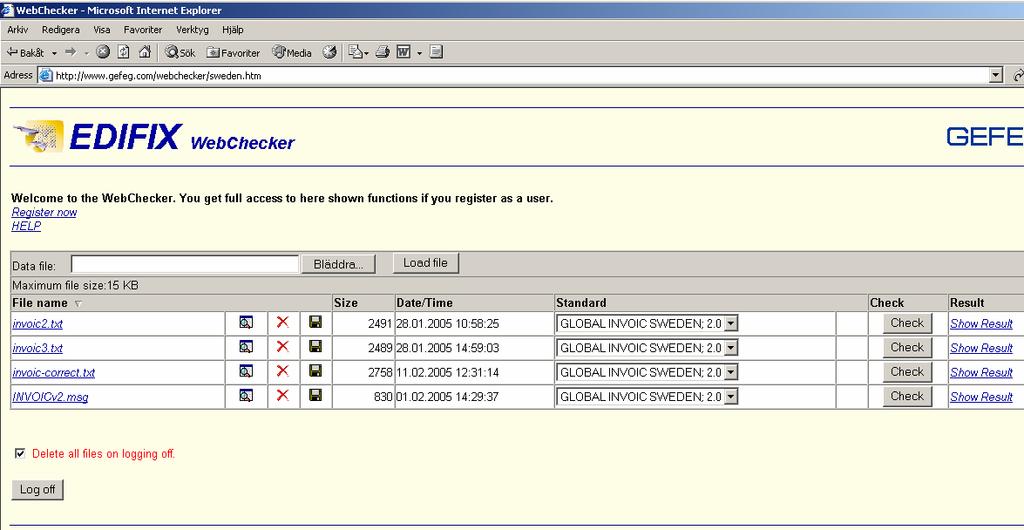Delete invoic3.txt with red X icon
Viewport: 1024px width, 530px height.
pos(283,347)
